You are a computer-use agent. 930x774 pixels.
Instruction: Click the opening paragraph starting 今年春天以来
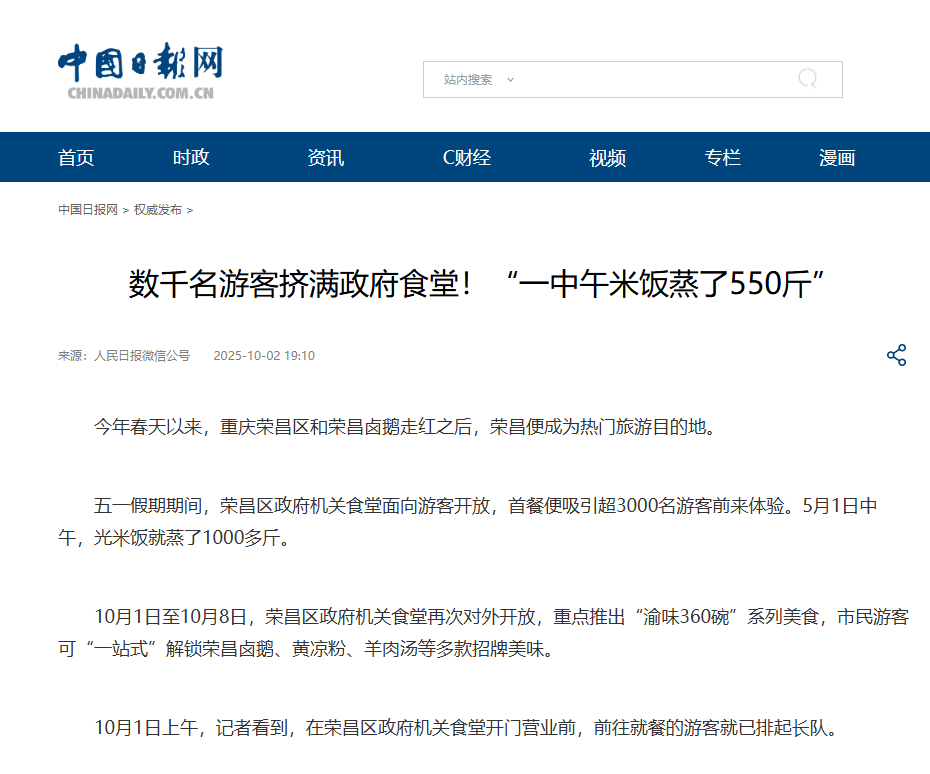pyautogui.click(x=405, y=427)
